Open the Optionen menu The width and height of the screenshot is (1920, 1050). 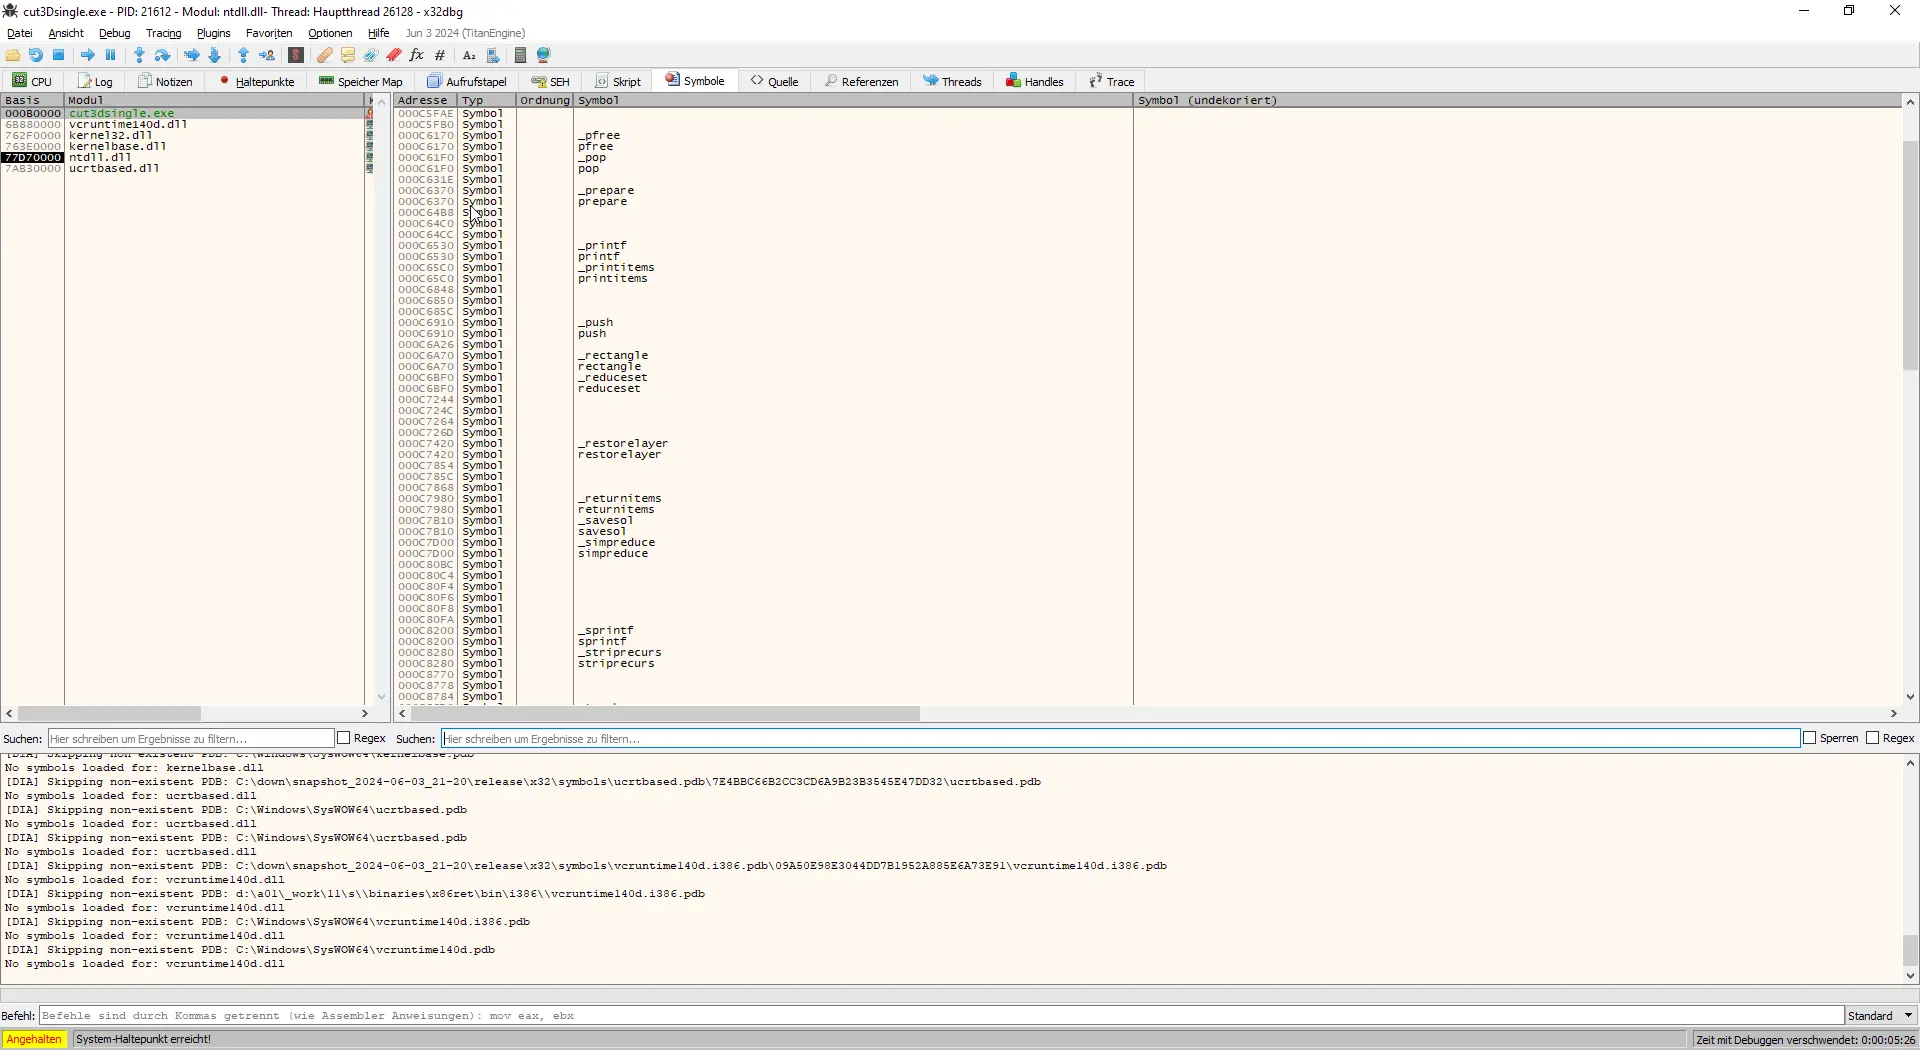(x=330, y=33)
